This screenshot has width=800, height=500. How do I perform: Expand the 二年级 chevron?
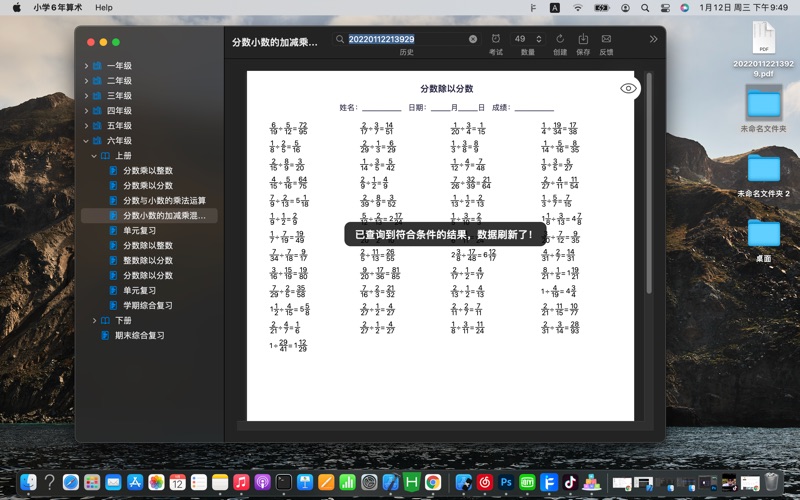pyautogui.click(x=86, y=81)
